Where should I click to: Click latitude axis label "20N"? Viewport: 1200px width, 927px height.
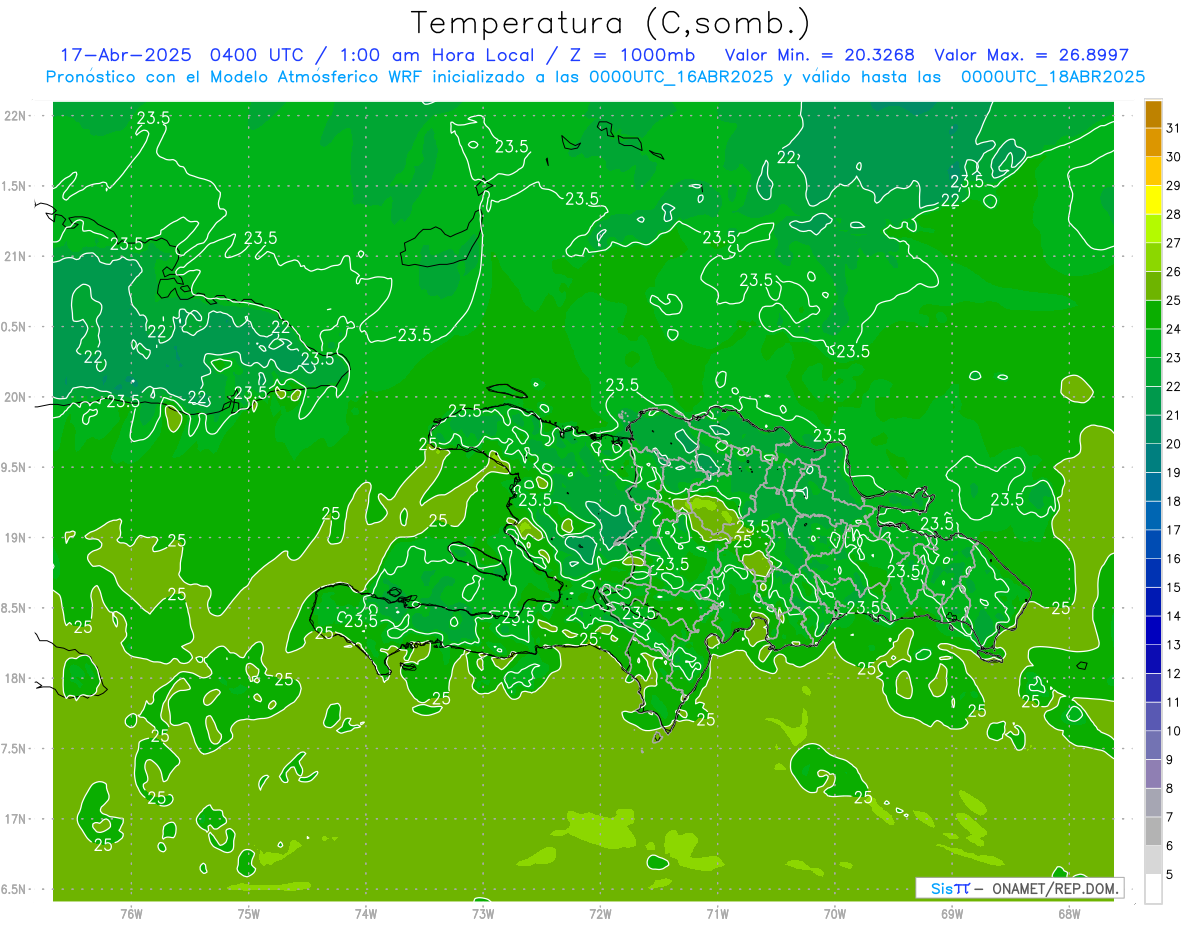point(14,398)
